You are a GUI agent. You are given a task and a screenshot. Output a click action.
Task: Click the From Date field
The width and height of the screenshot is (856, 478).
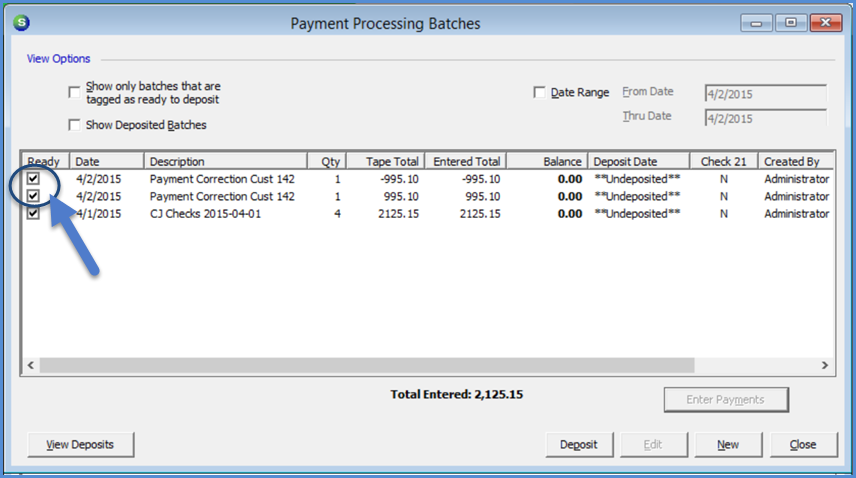click(x=765, y=93)
